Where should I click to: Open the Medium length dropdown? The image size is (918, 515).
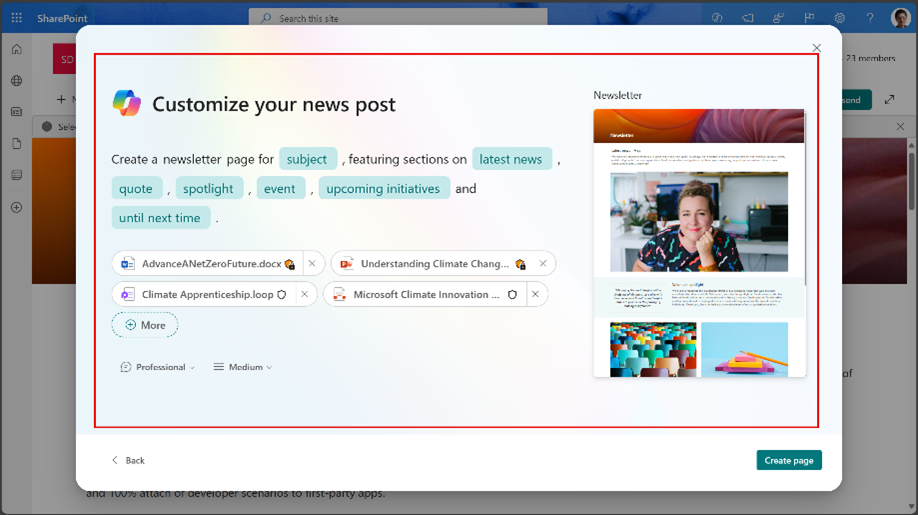(243, 367)
